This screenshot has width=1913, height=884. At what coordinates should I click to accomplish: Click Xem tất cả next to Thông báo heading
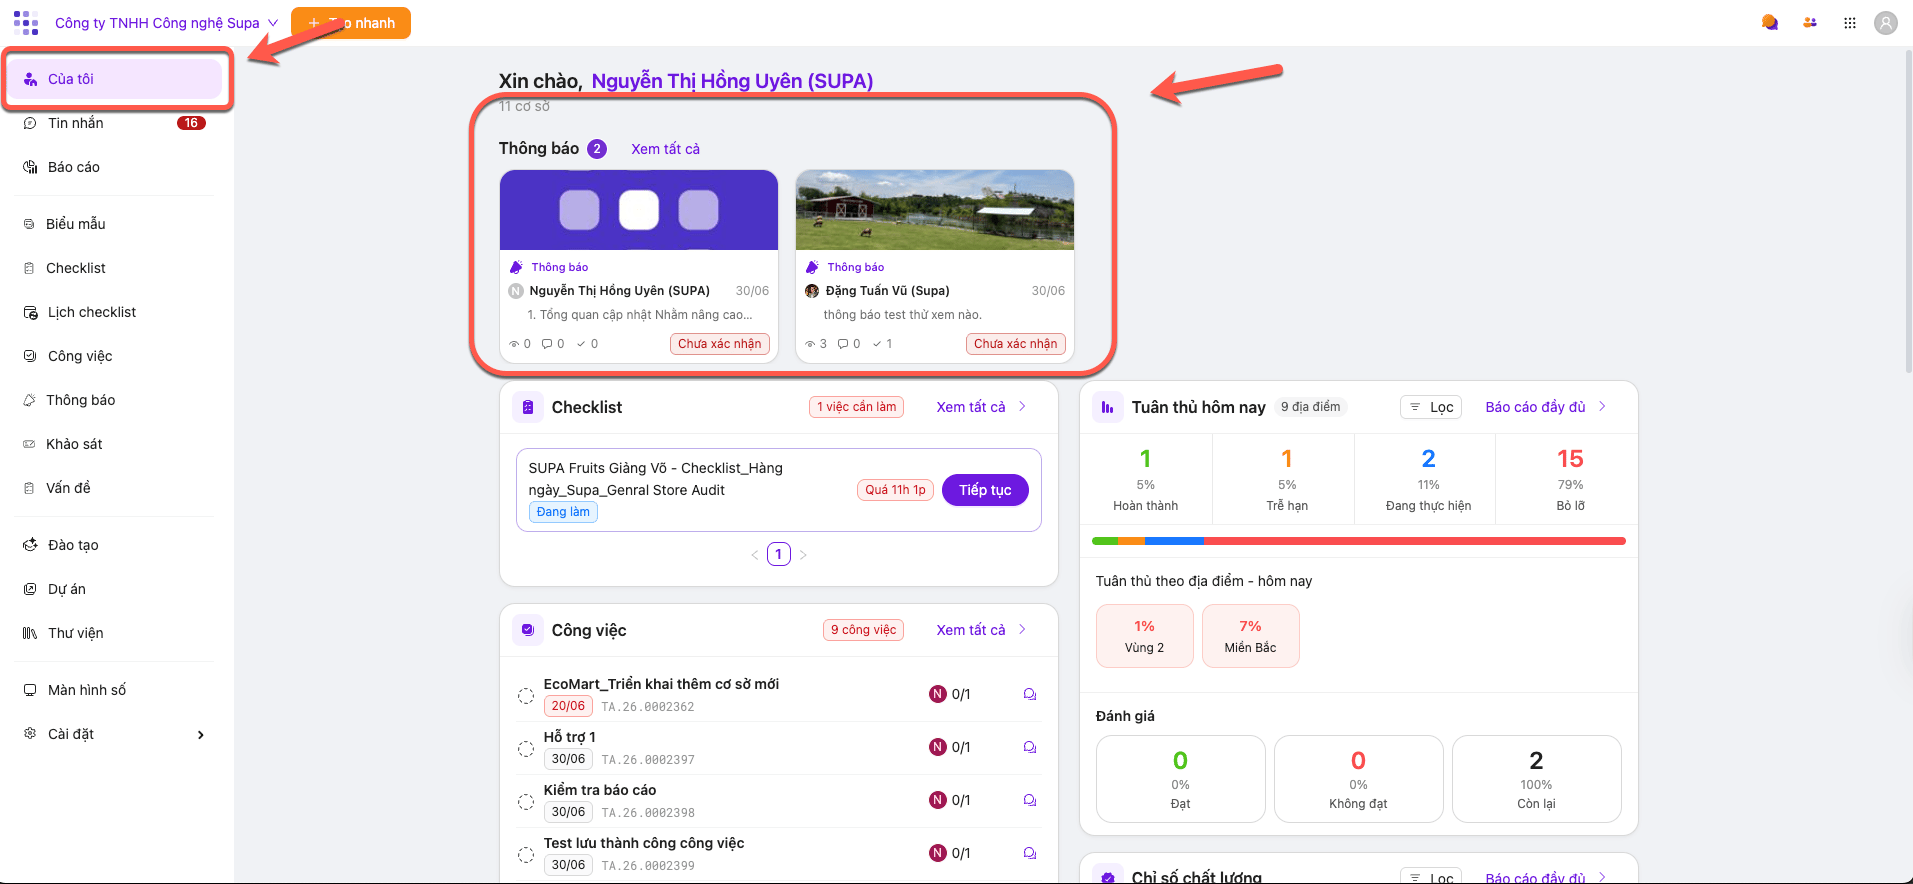tap(665, 149)
